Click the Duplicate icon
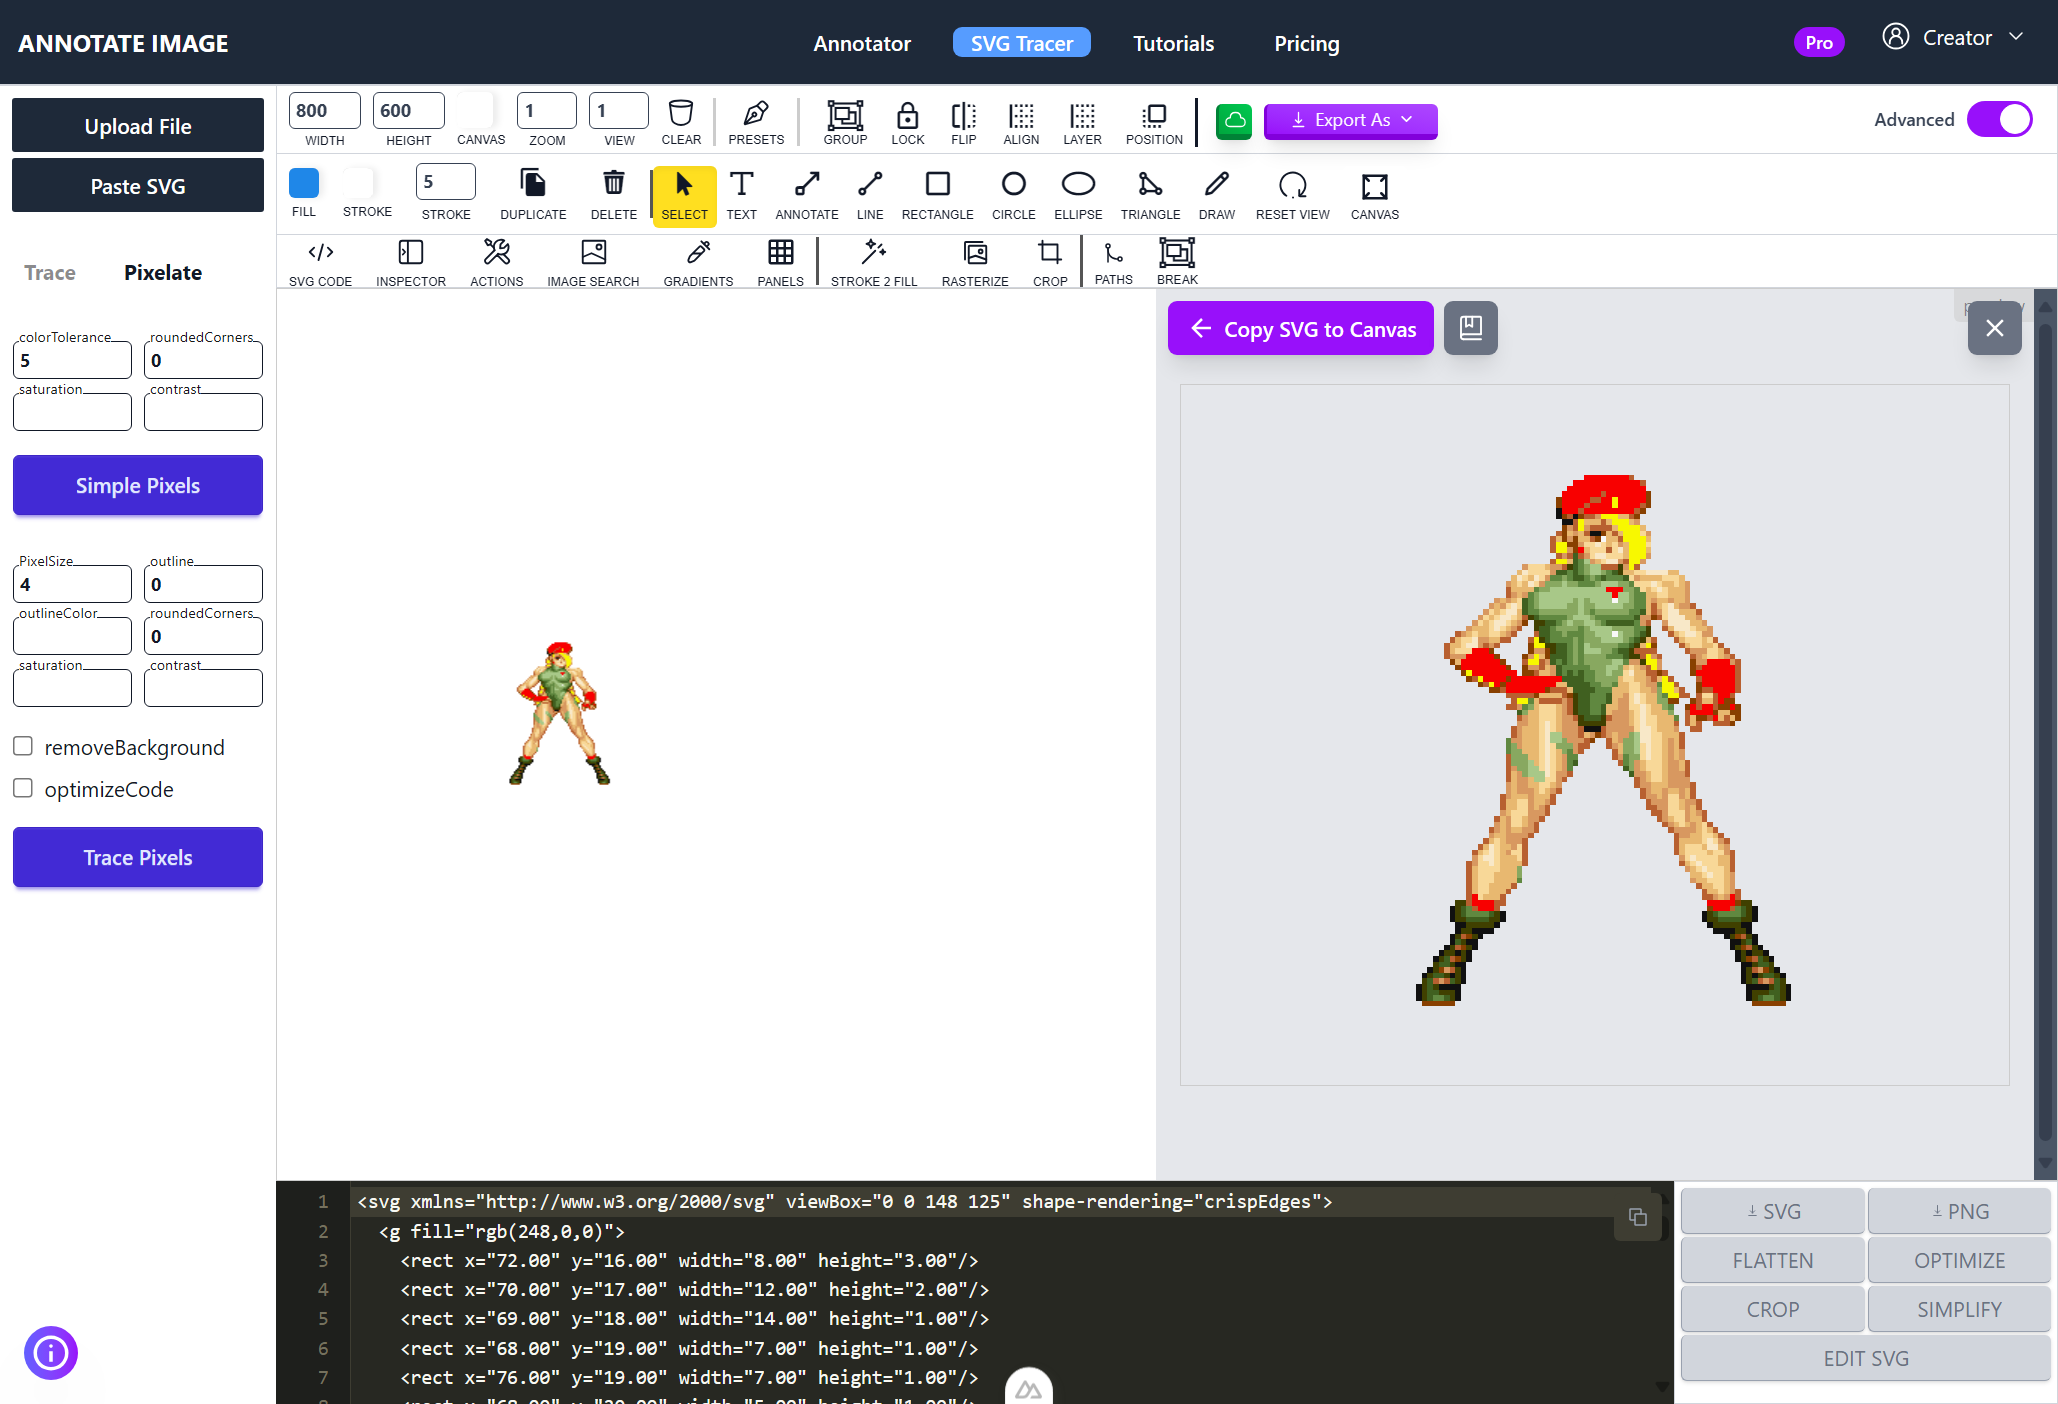The image size is (2058, 1404). [x=533, y=183]
